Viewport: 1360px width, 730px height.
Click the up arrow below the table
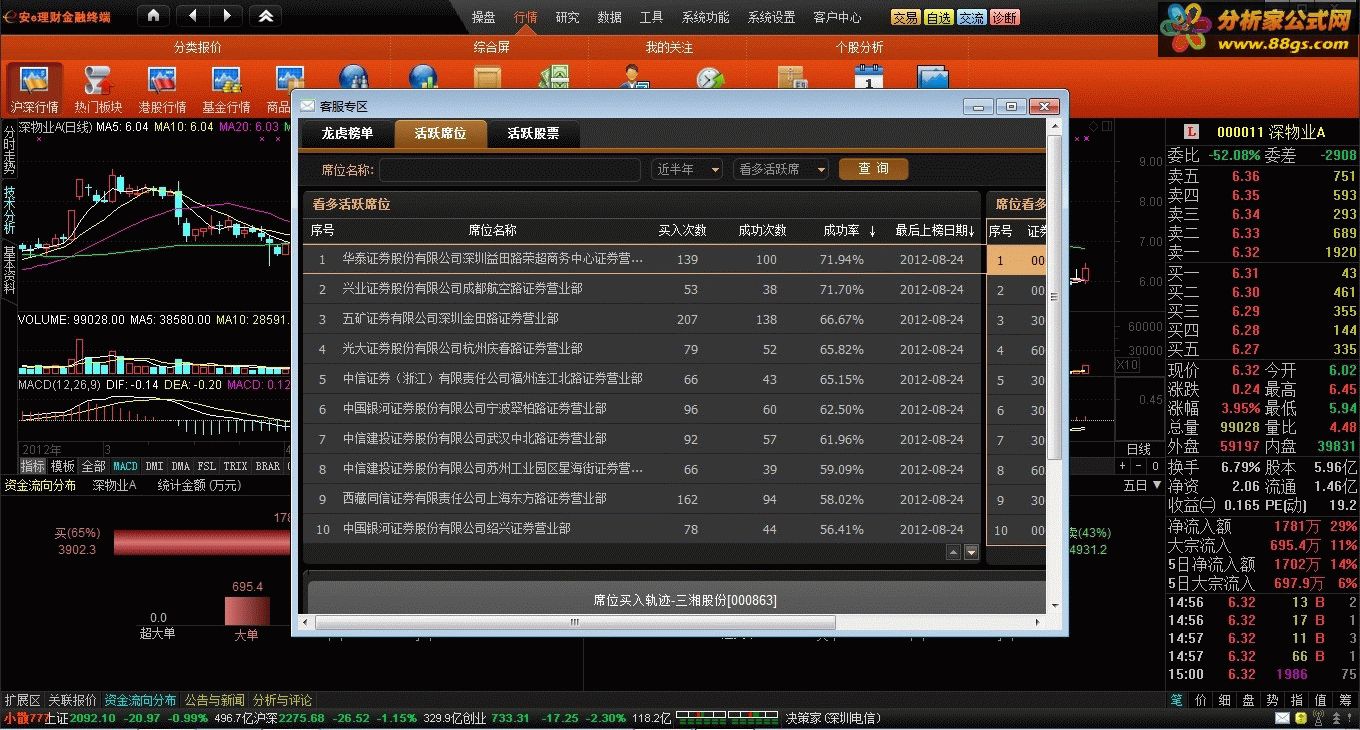click(x=953, y=552)
